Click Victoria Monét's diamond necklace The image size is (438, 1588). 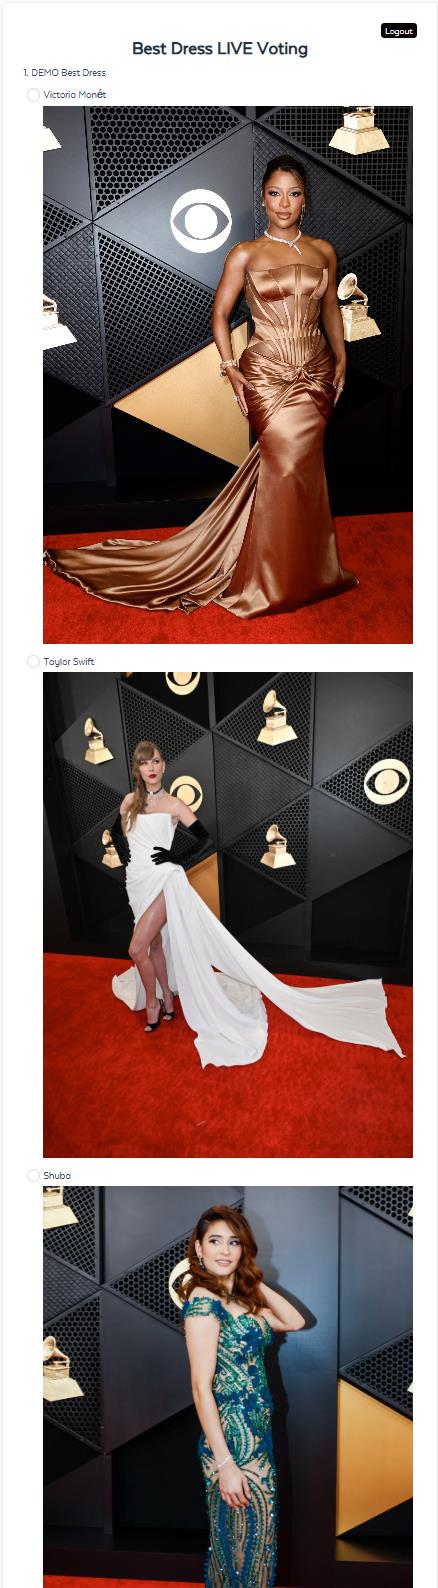pyautogui.click(x=284, y=240)
